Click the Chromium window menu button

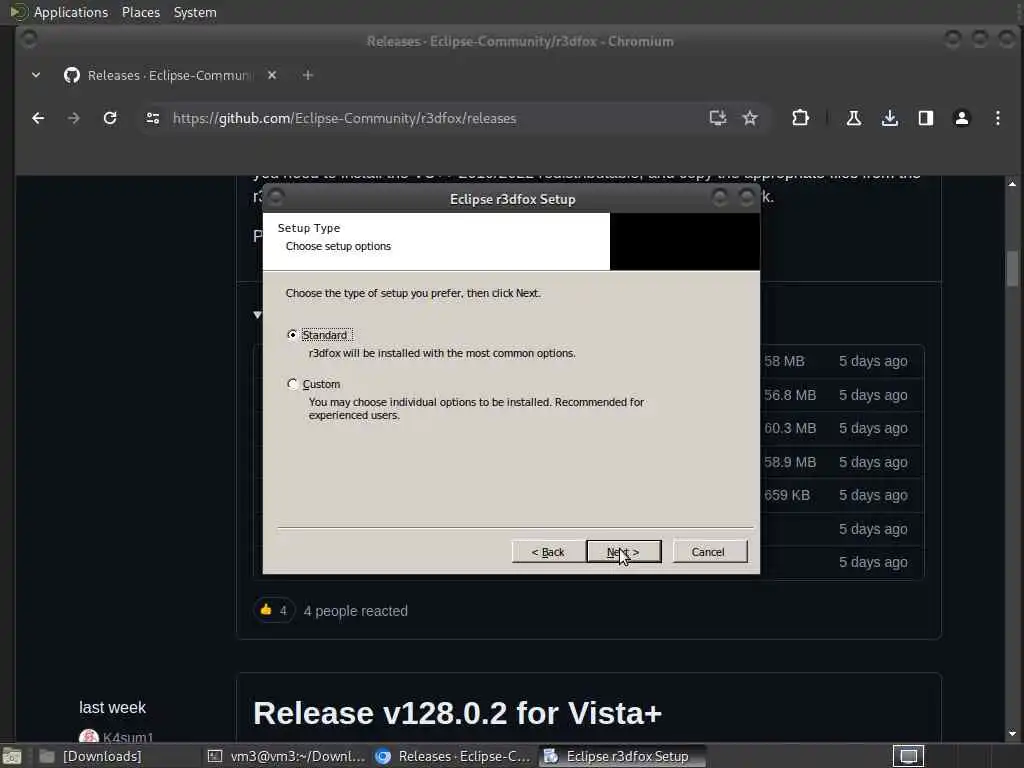click(x=28, y=39)
